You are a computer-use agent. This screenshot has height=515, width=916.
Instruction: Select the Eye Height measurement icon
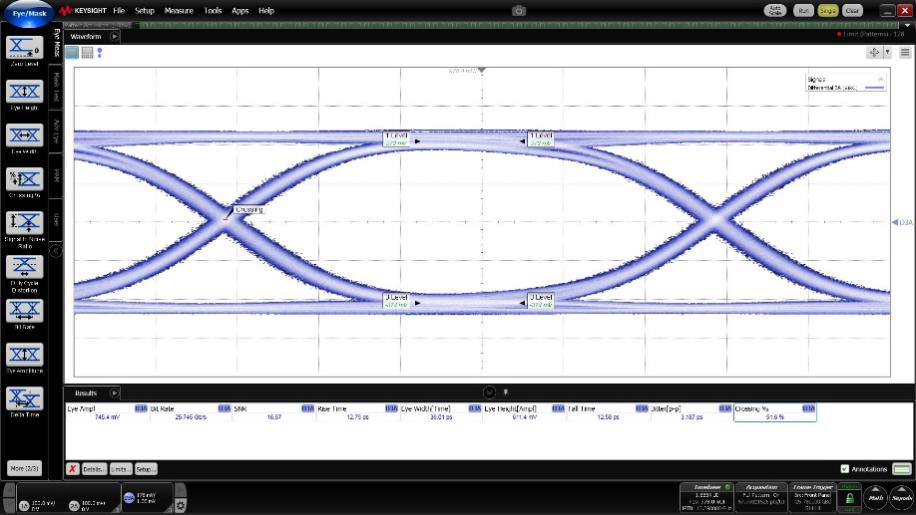(x=25, y=91)
